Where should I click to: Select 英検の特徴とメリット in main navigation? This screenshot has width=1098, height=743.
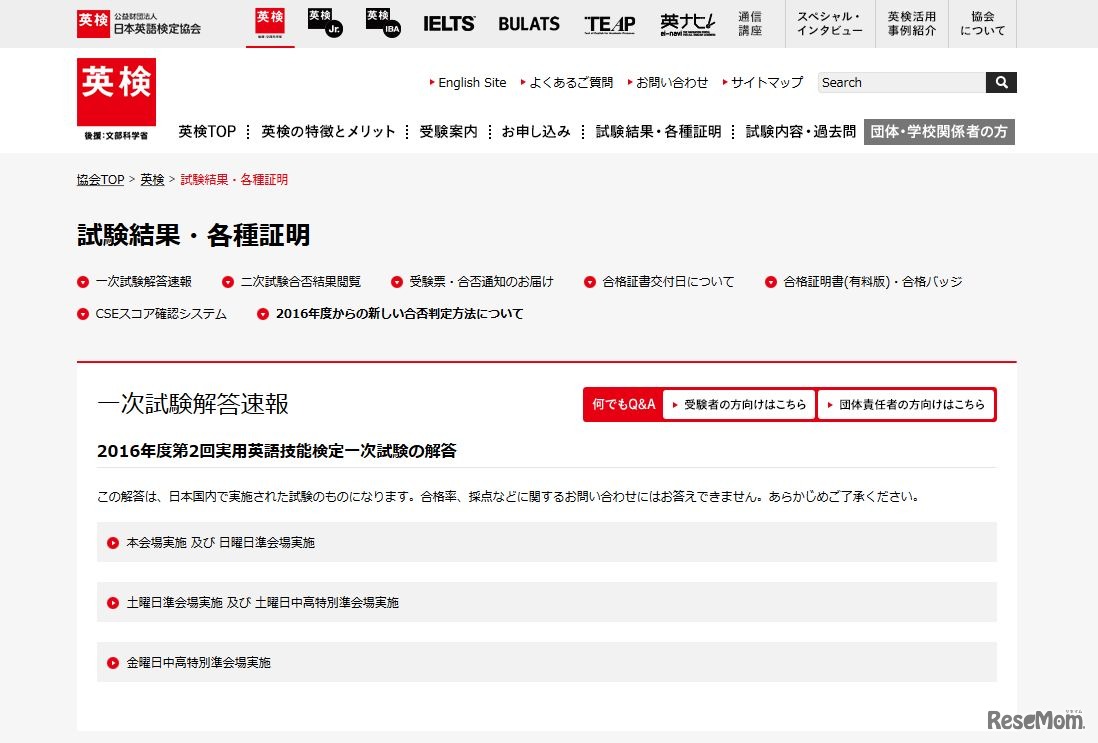[328, 132]
